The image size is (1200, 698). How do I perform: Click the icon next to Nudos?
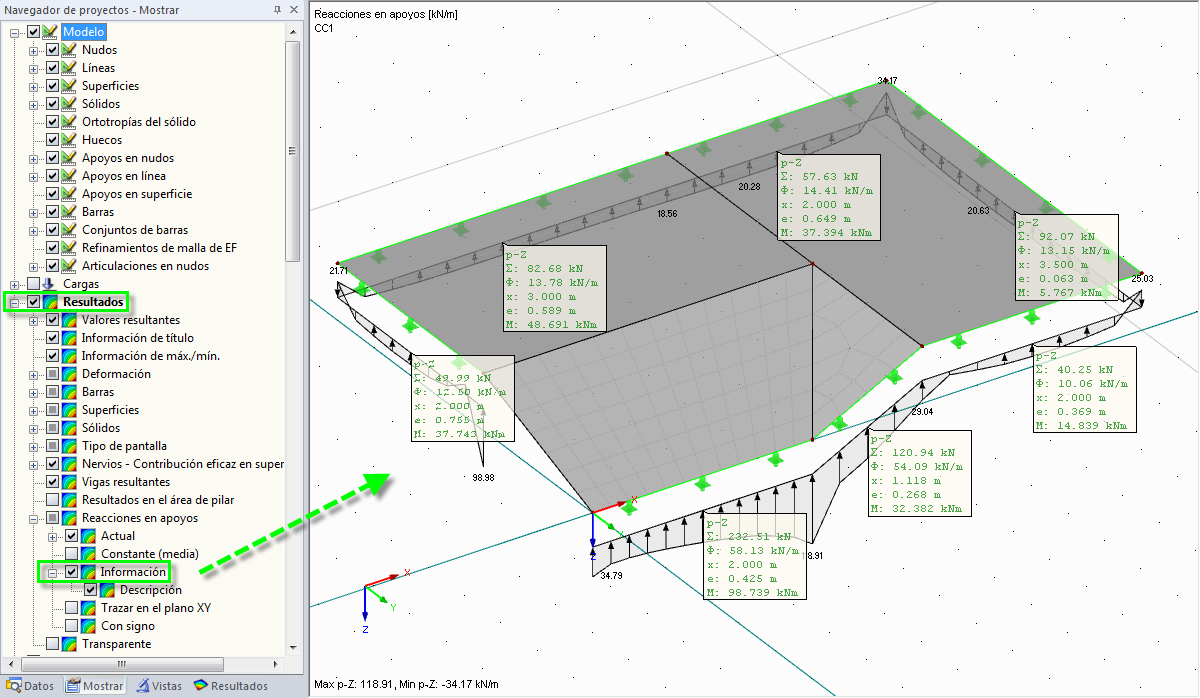pyautogui.click(x=69, y=50)
